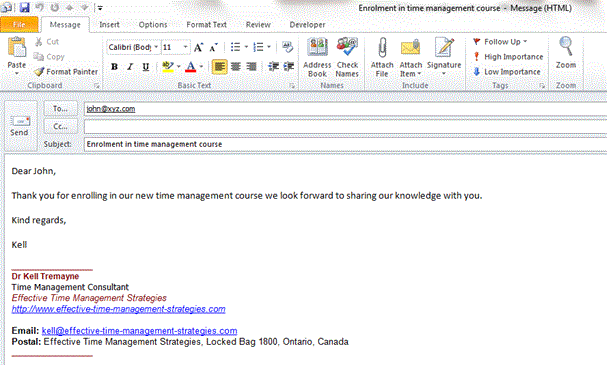Shrink the font size
This screenshot has height=365, width=607.
click(x=213, y=48)
